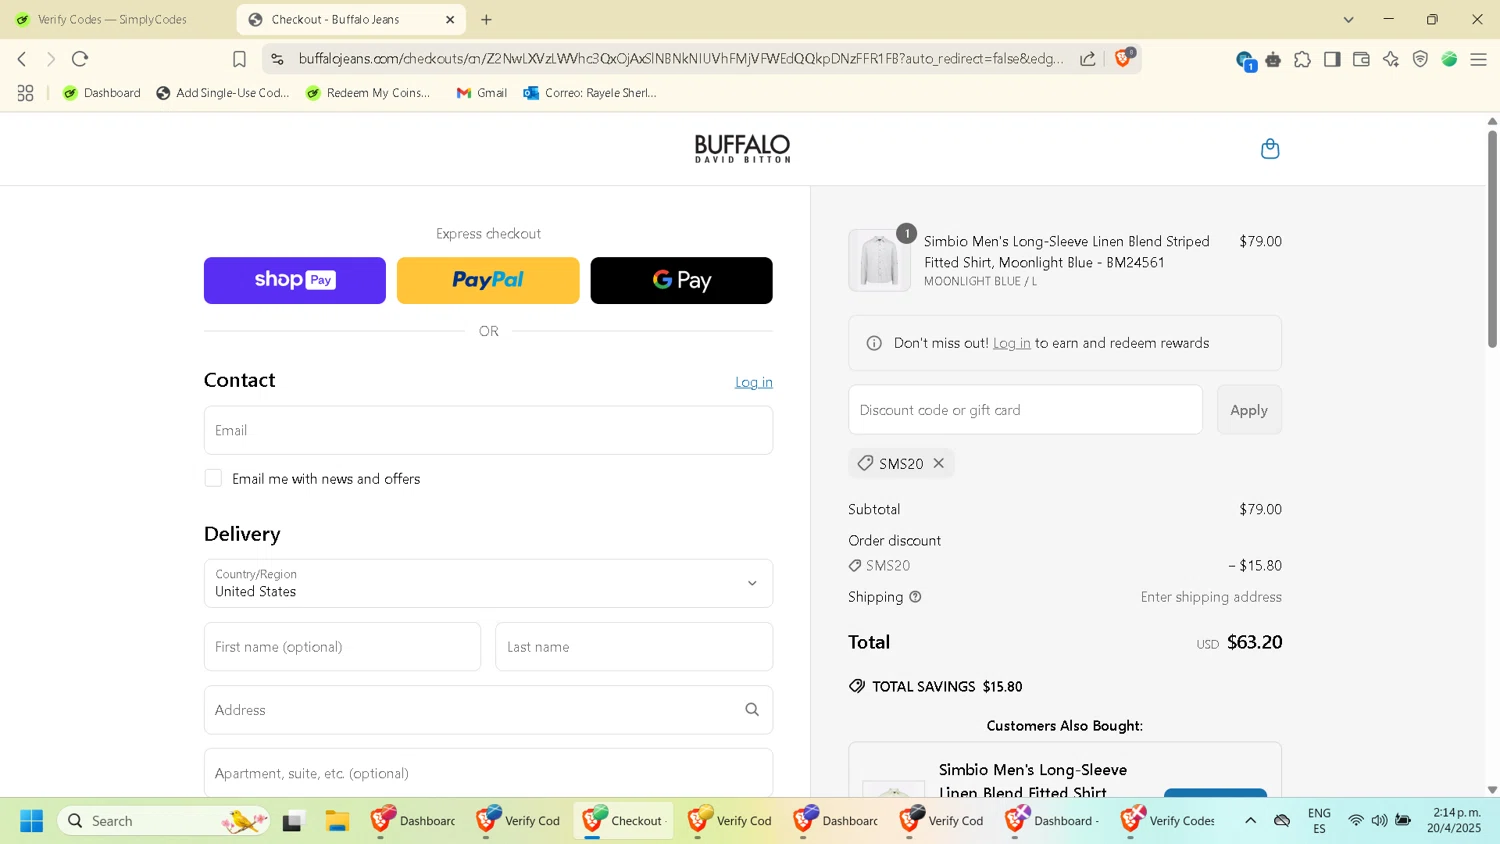1500x844 pixels.
Task: Open Task View on the taskbar
Action: (293, 821)
